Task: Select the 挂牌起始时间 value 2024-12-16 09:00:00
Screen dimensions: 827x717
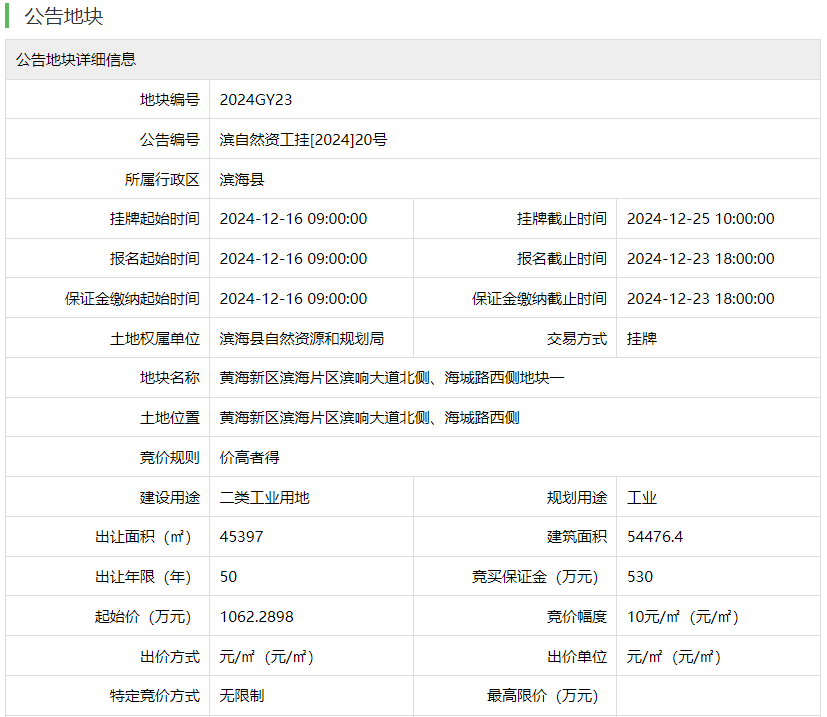Action: (293, 218)
